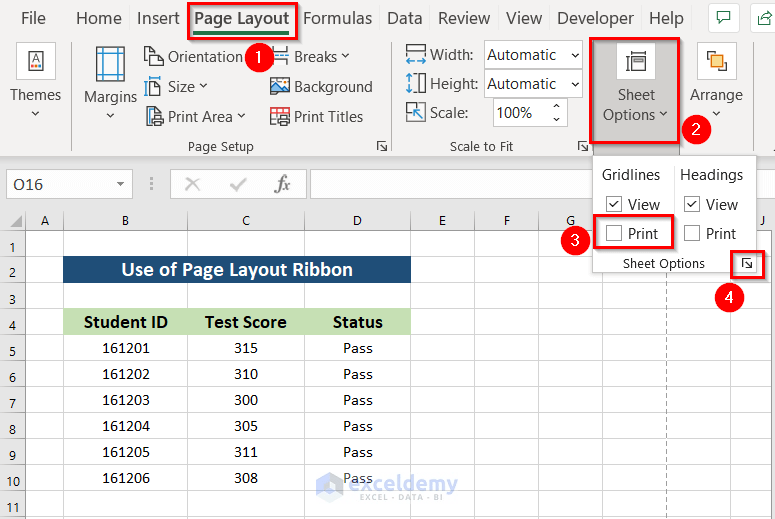Select row 4 header

(x=13, y=325)
